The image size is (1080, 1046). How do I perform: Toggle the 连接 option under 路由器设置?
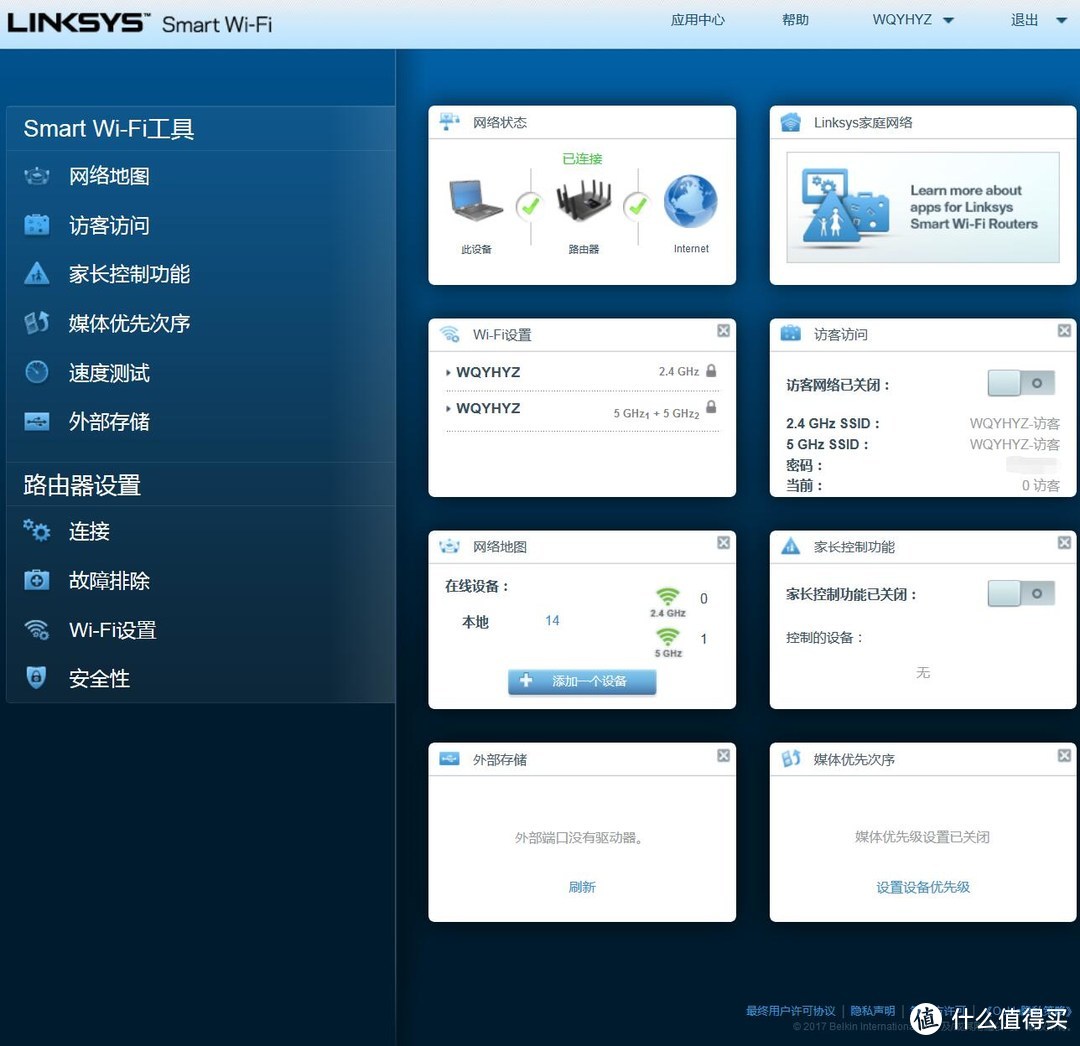(88, 531)
